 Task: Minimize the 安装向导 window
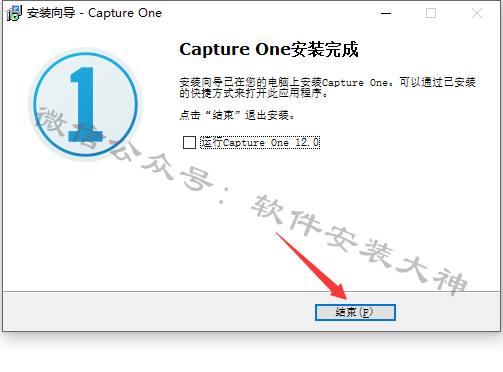386,13
